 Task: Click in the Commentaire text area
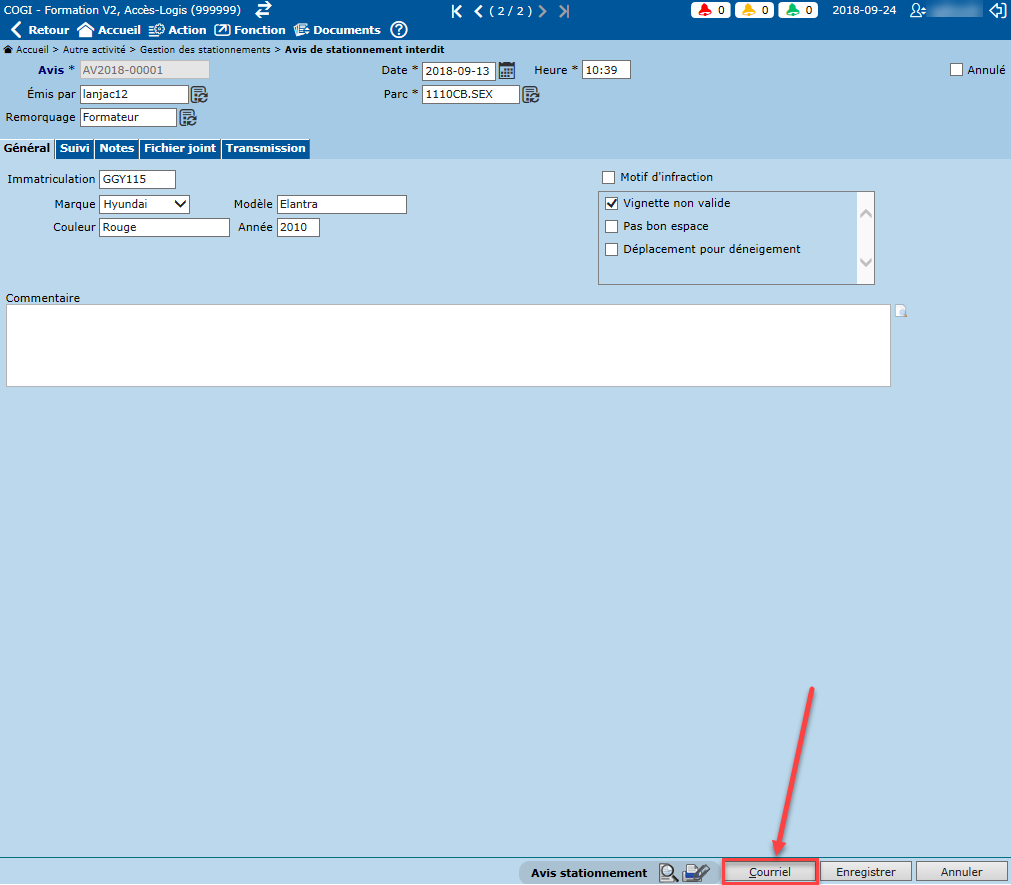pos(448,345)
